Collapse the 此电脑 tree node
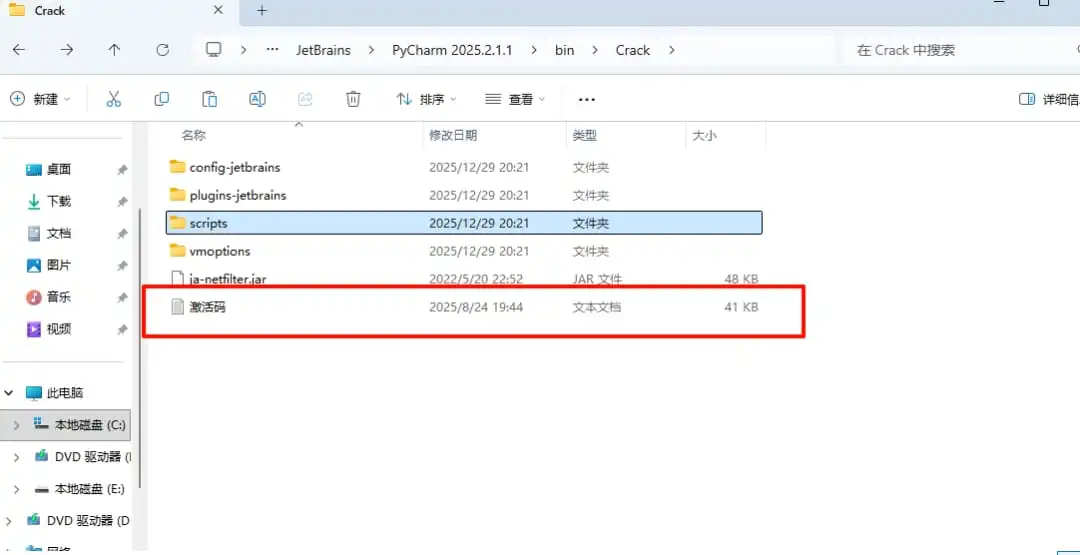Image resolution: width=1080 pixels, height=555 pixels. [9, 393]
